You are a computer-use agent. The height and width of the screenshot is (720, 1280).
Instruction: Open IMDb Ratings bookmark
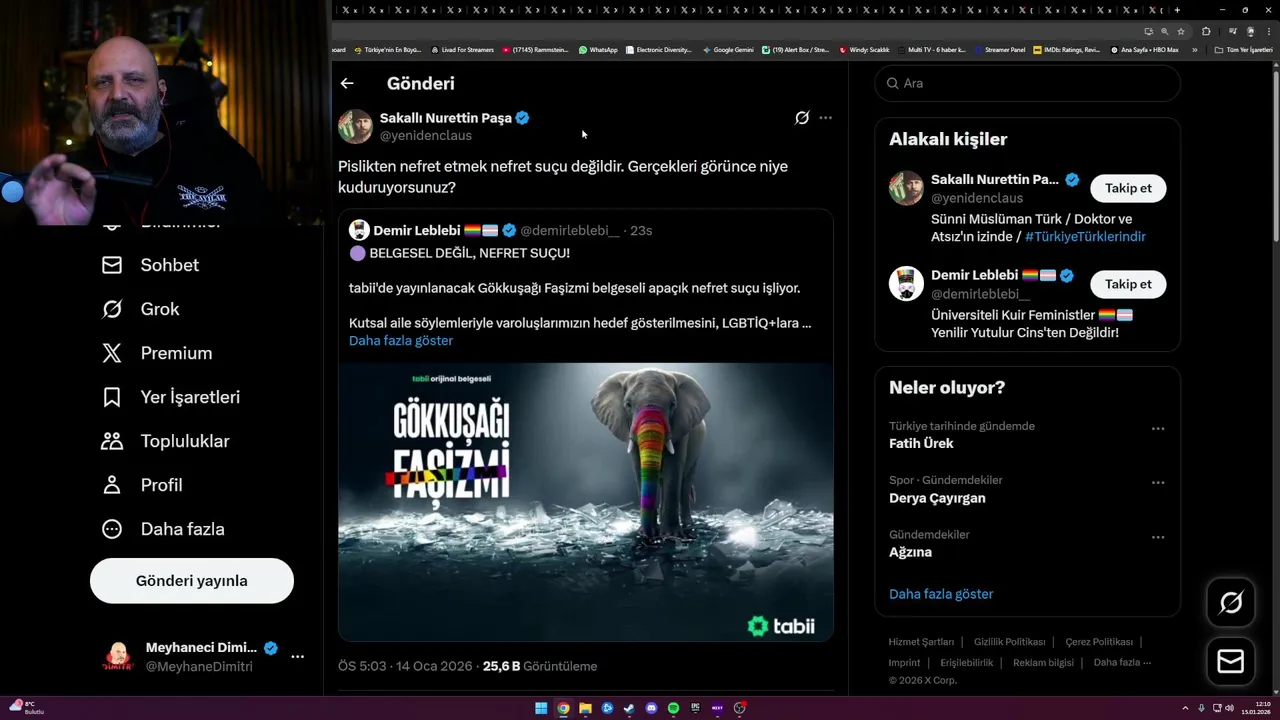1066,50
